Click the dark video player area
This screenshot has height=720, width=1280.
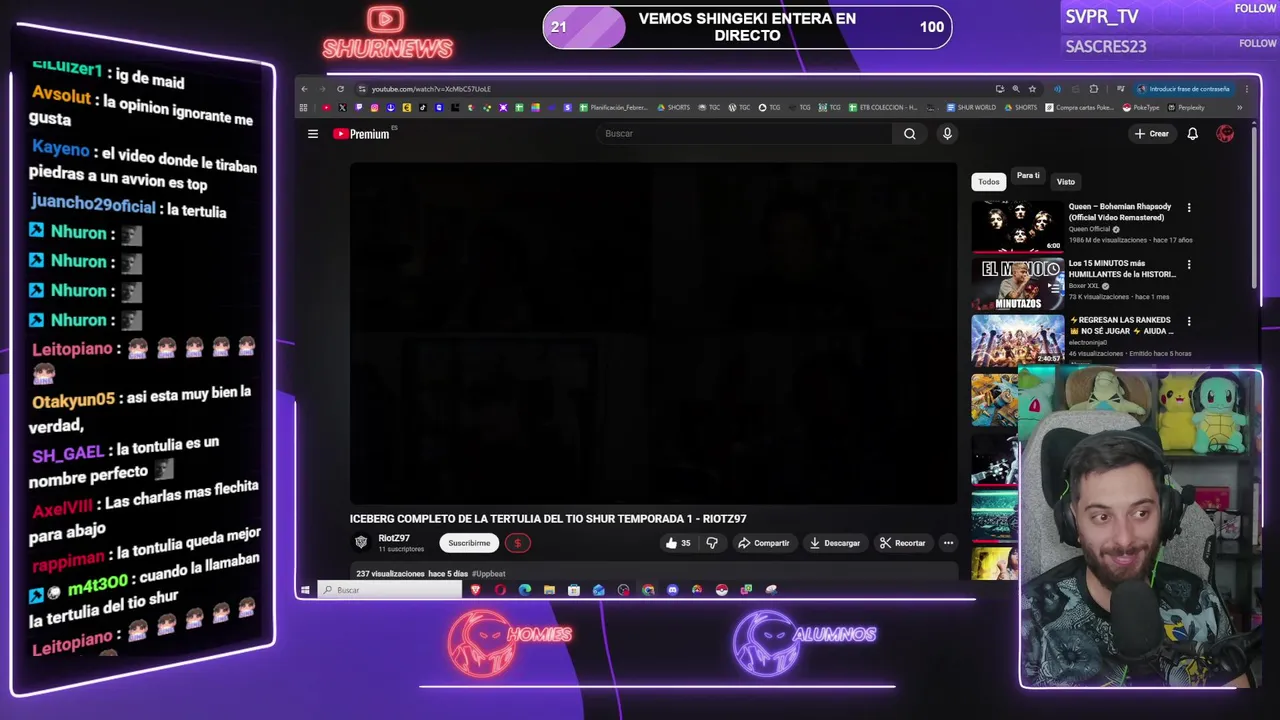tap(653, 334)
